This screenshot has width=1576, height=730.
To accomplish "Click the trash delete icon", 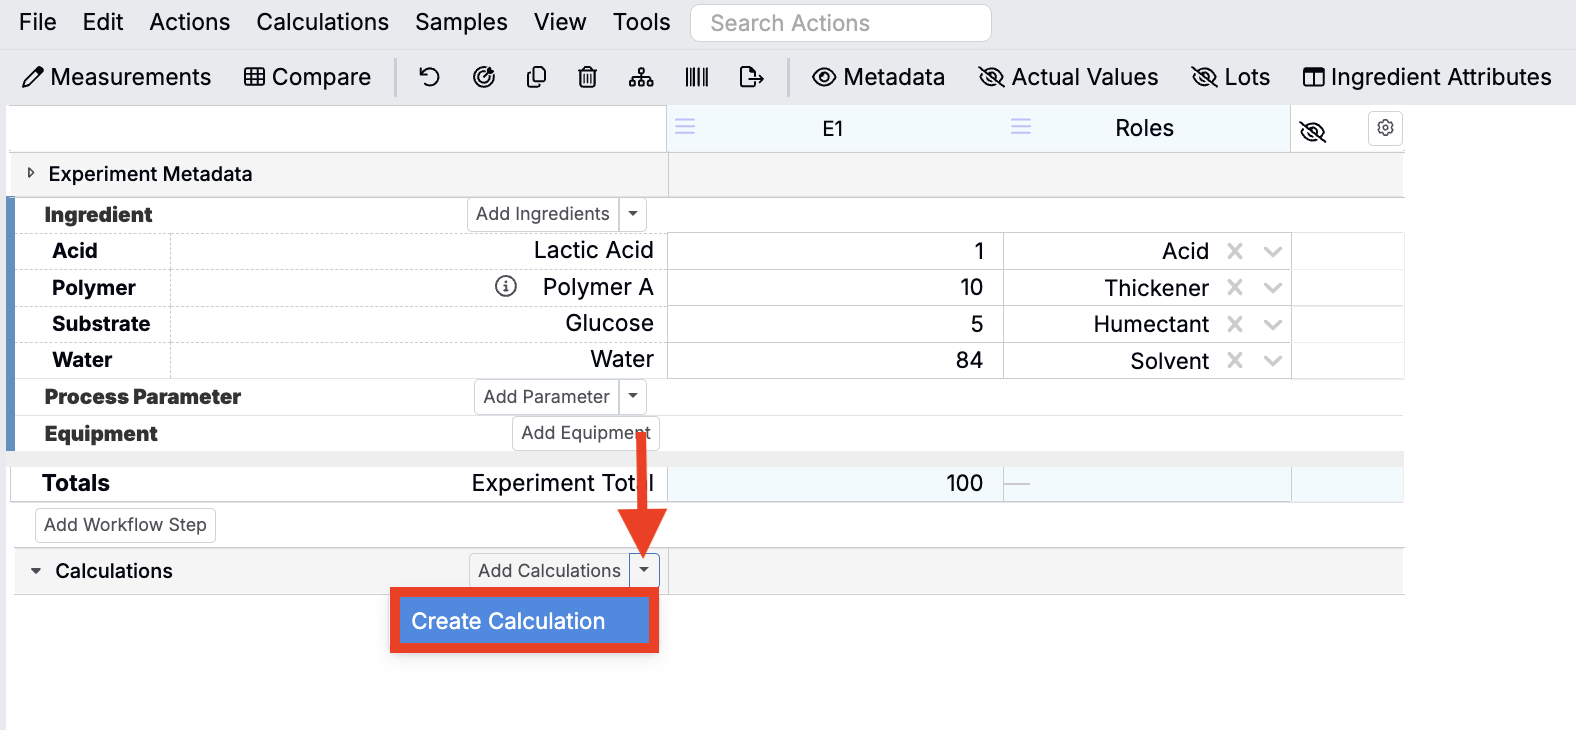I will point(588,77).
